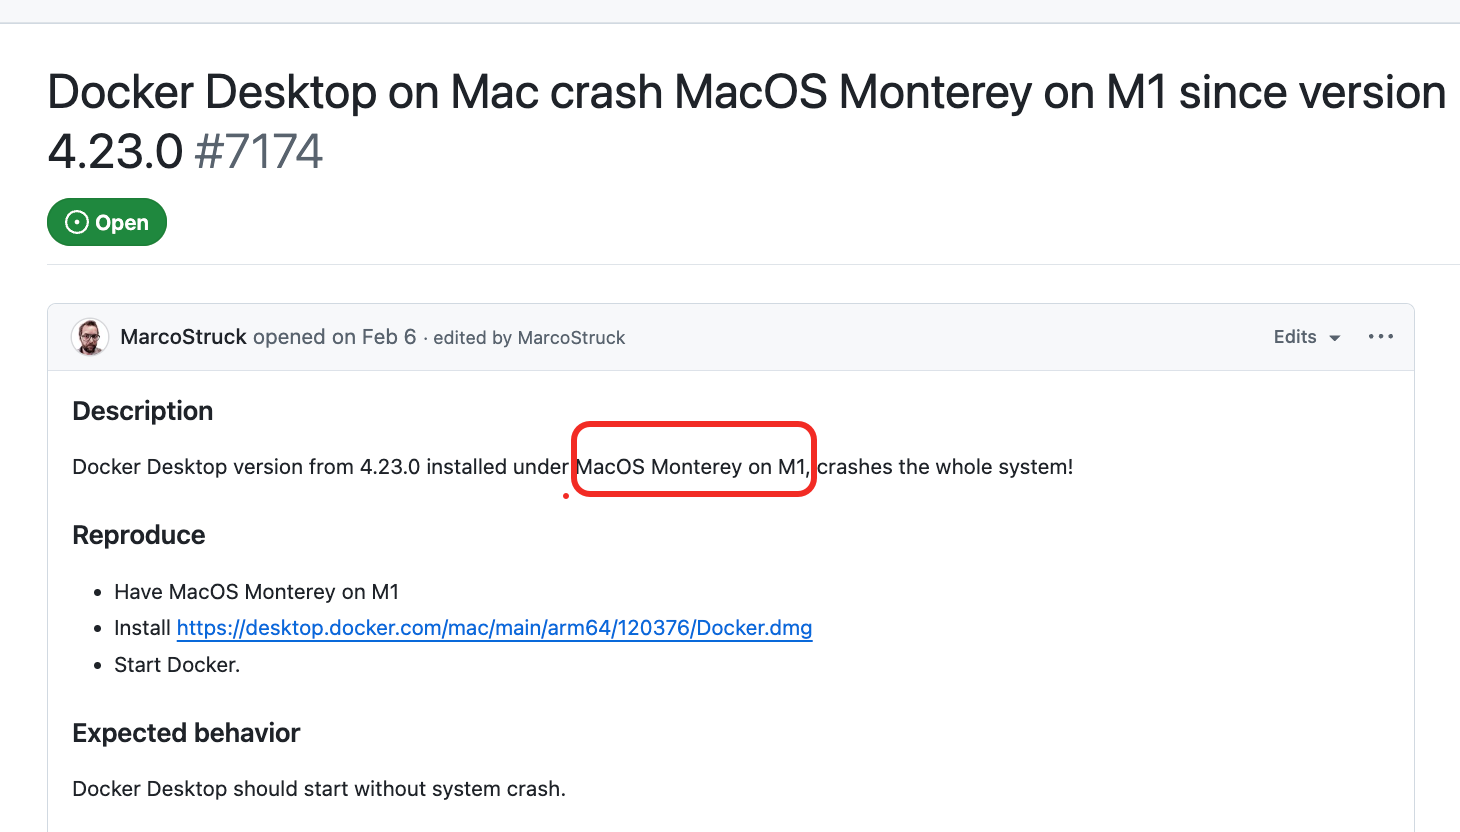Open the three-dot comment options menu

[x=1381, y=337]
